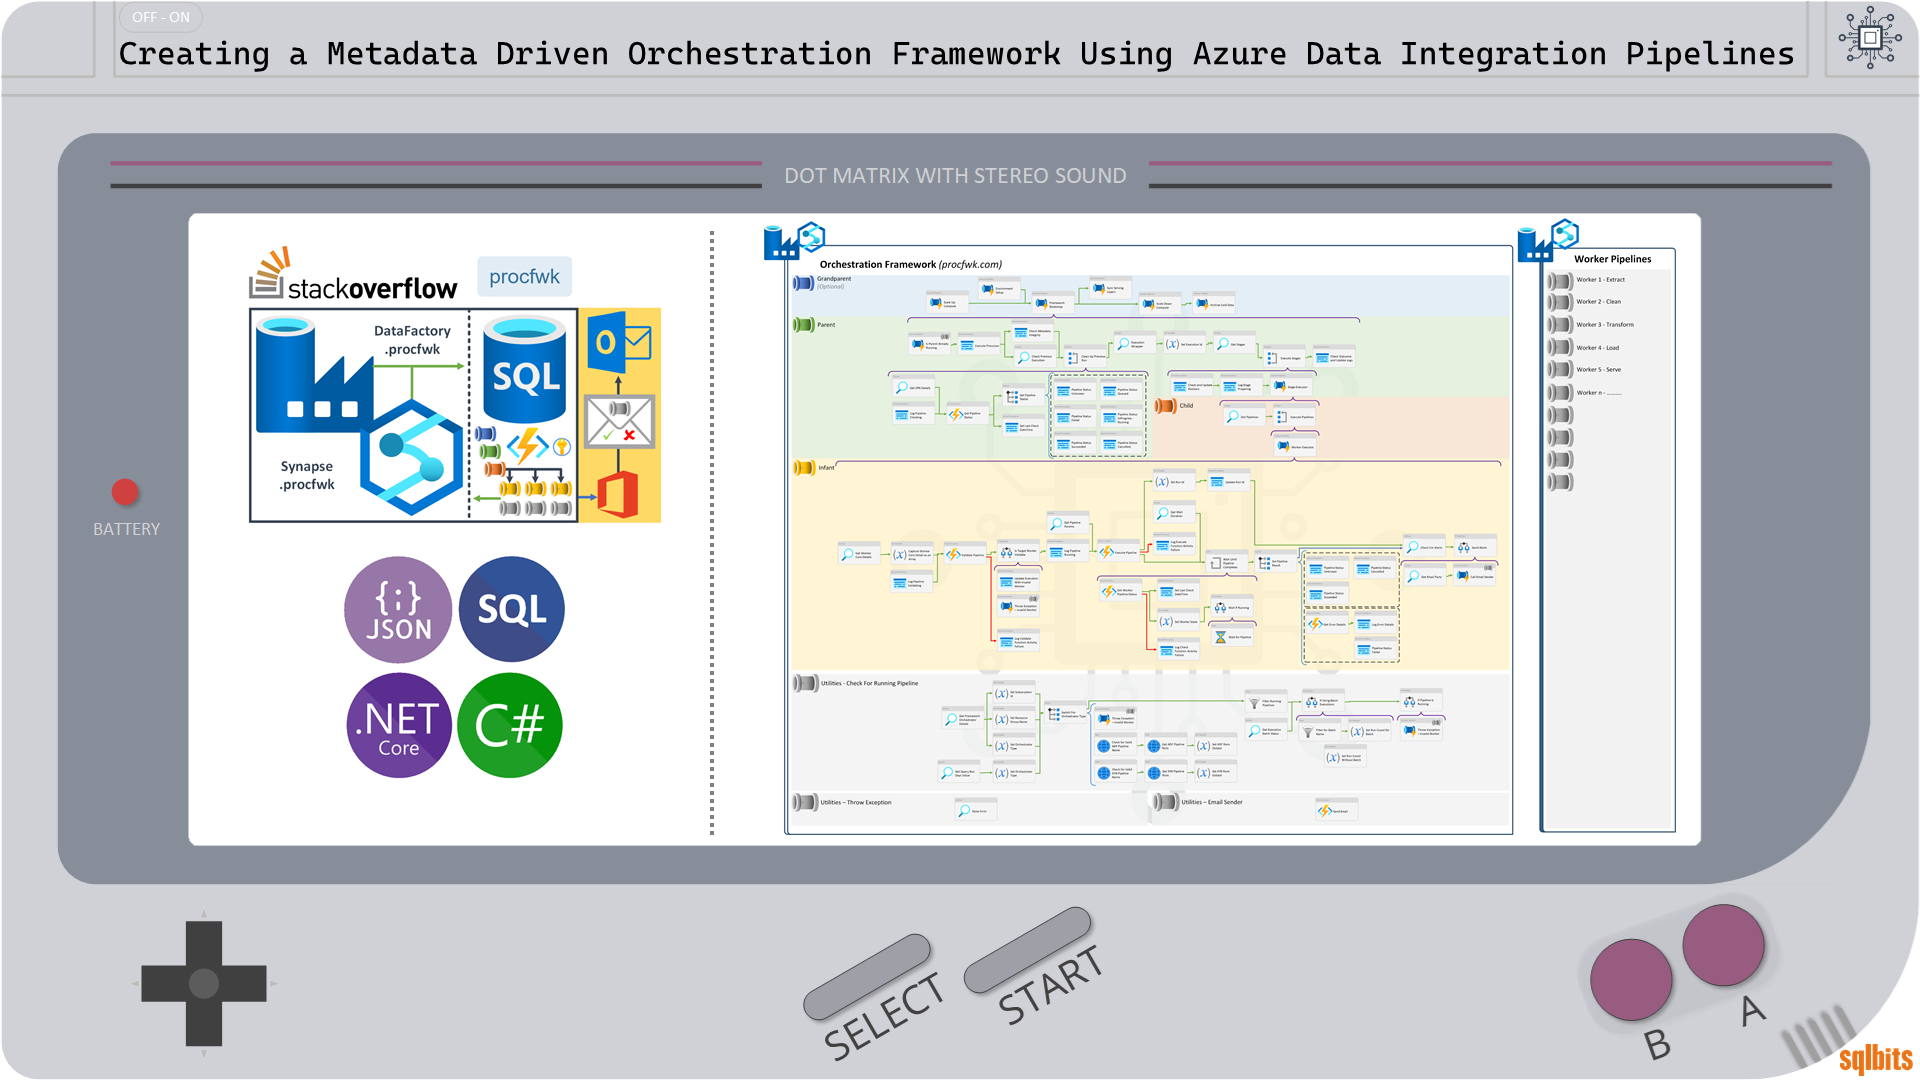
Task: Click the JSON purple circle icon
Action: (398, 609)
